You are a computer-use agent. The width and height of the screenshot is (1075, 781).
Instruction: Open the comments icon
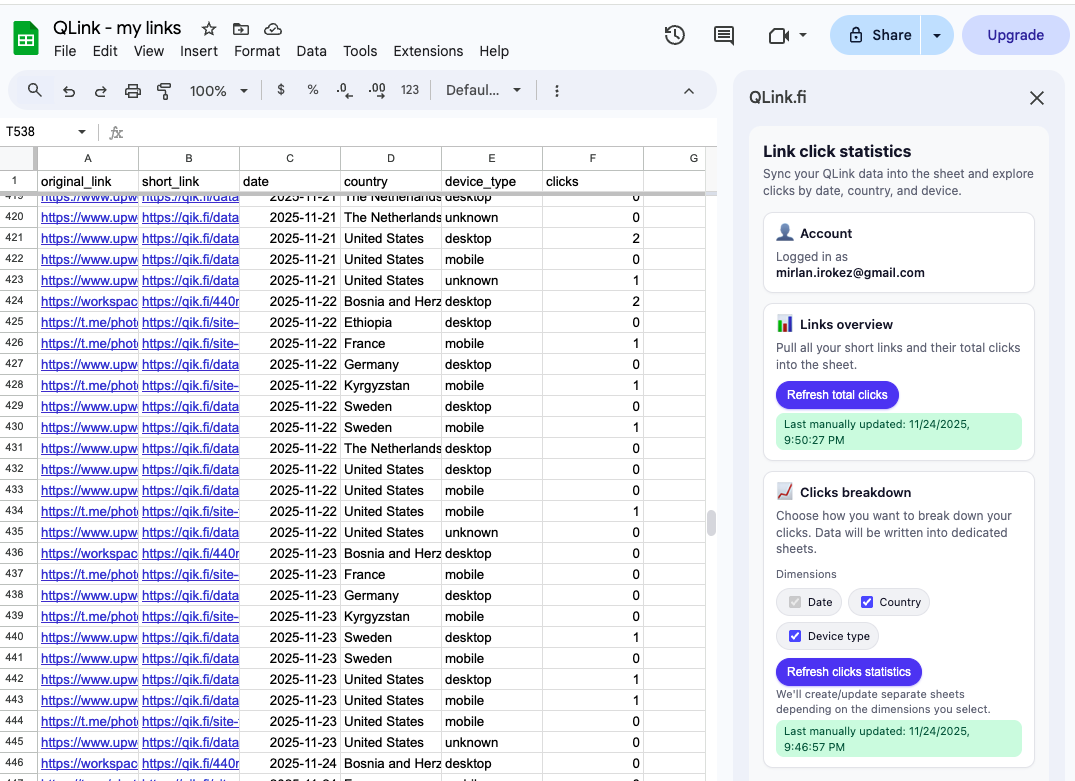[x=723, y=34]
